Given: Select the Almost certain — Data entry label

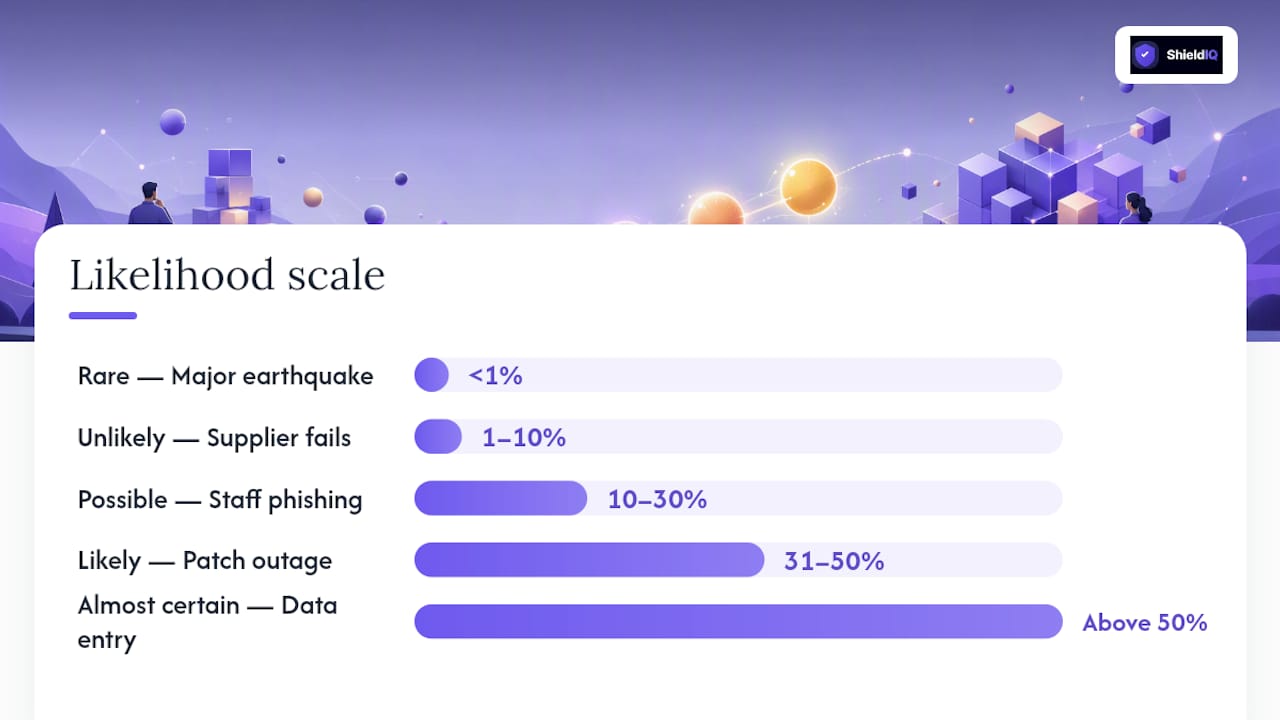Looking at the screenshot, I should tap(208, 622).
